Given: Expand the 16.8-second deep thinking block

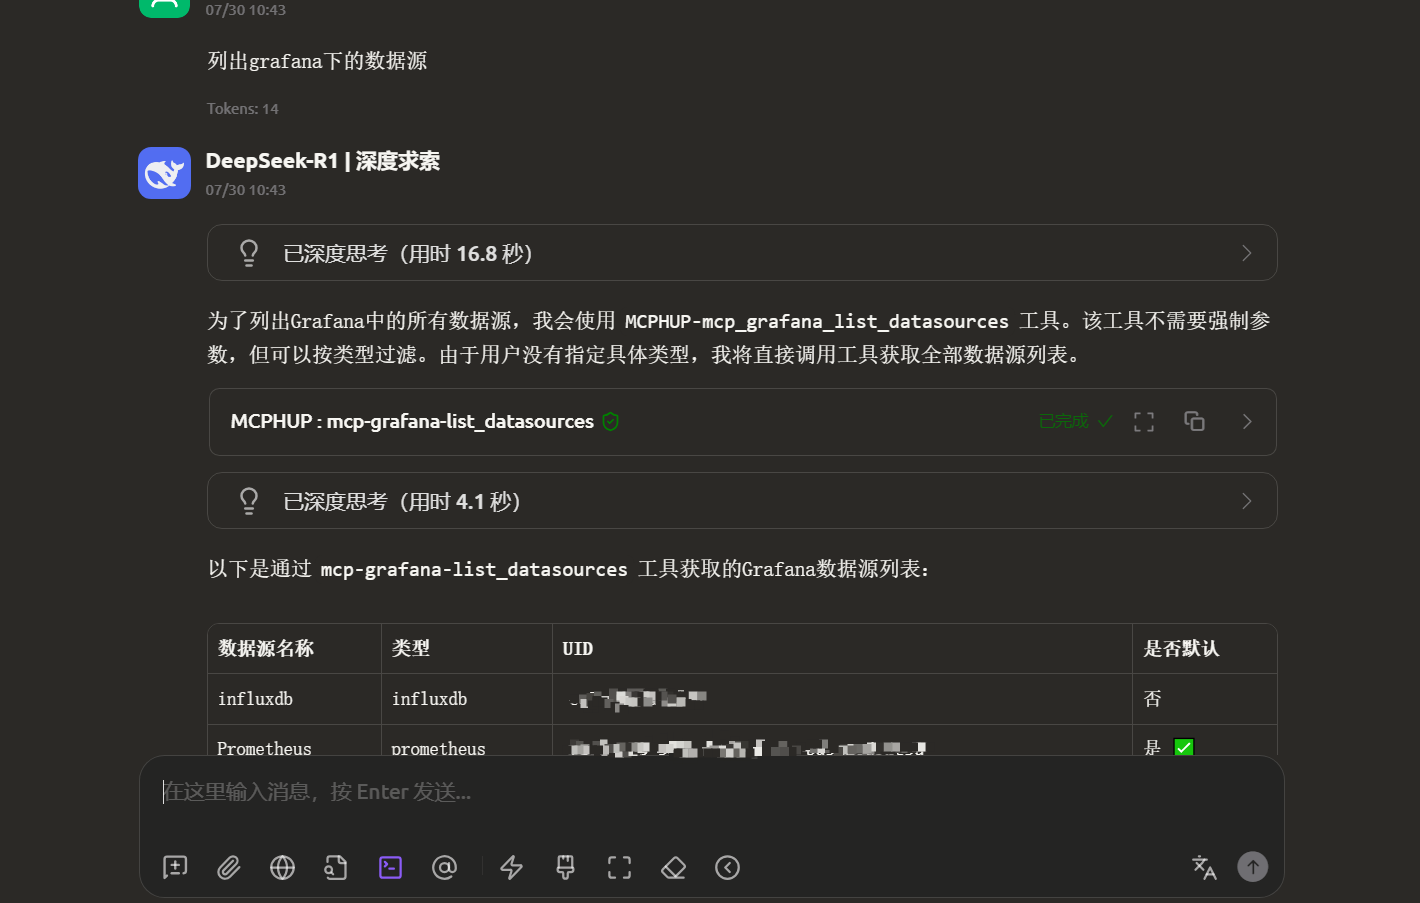Looking at the screenshot, I should [x=1246, y=252].
